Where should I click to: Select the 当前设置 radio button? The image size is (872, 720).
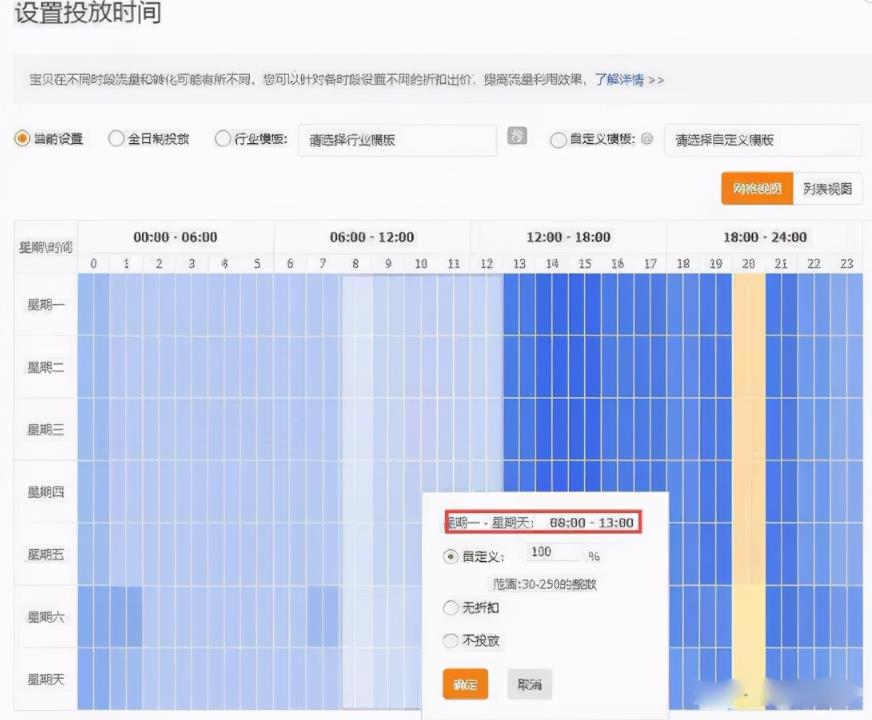point(22,138)
